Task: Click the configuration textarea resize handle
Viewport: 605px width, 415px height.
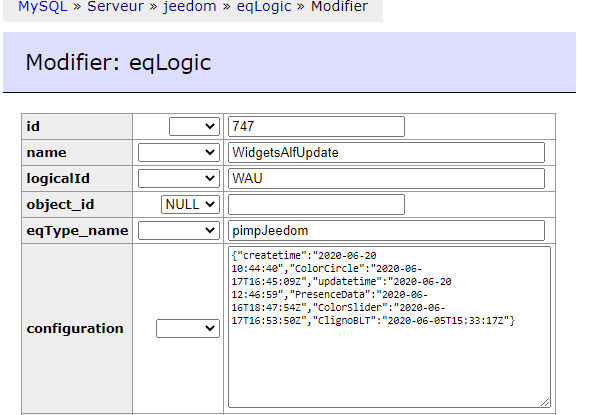Action: click(x=546, y=402)
